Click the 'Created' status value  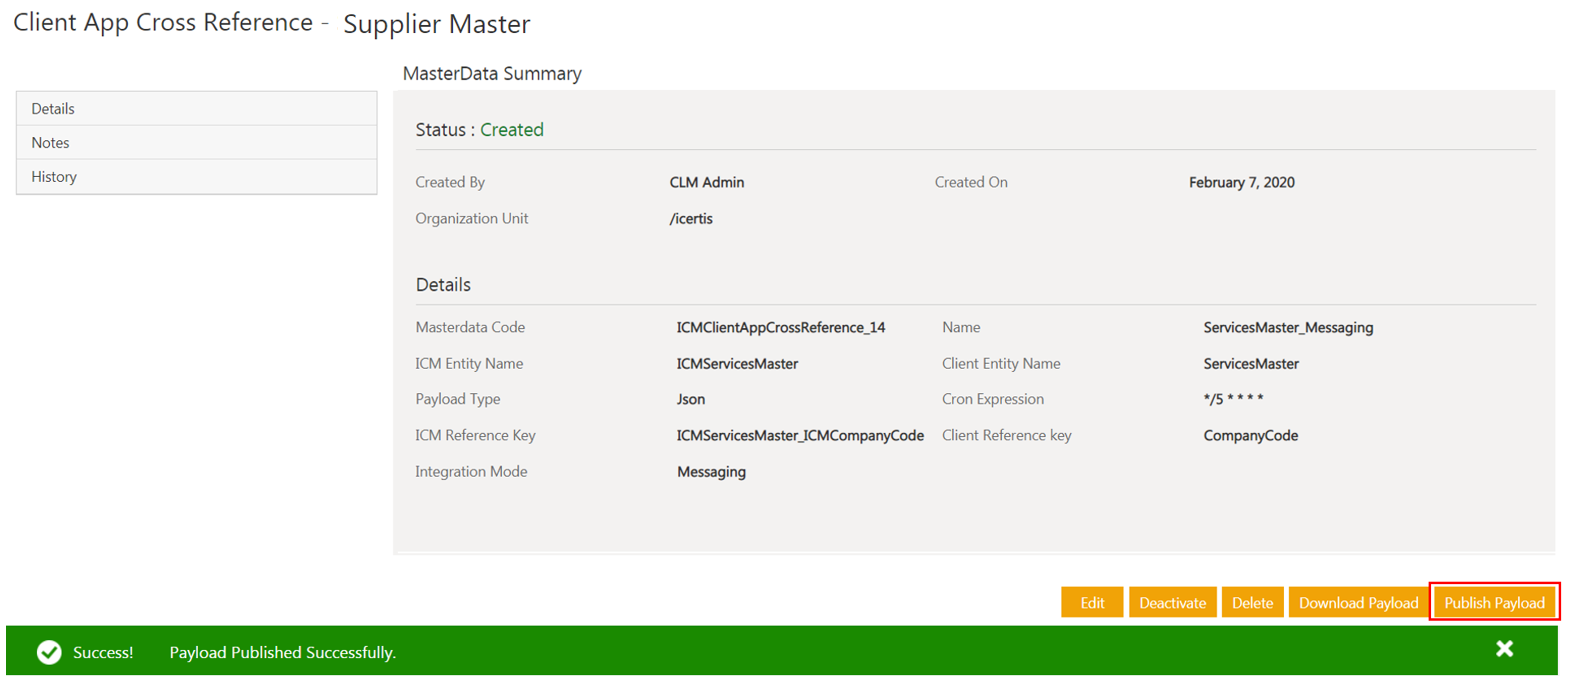coord(511,130)
